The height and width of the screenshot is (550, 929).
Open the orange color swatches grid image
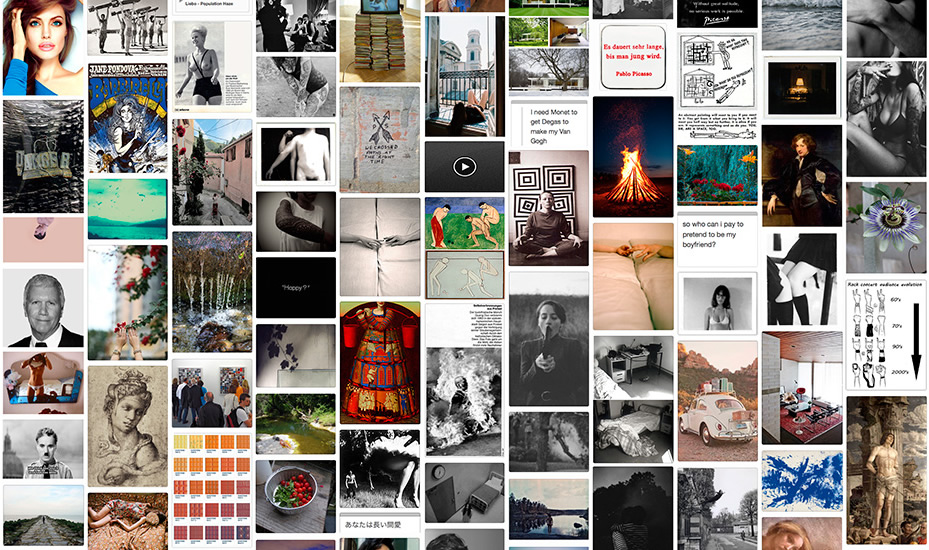point(213,490)
